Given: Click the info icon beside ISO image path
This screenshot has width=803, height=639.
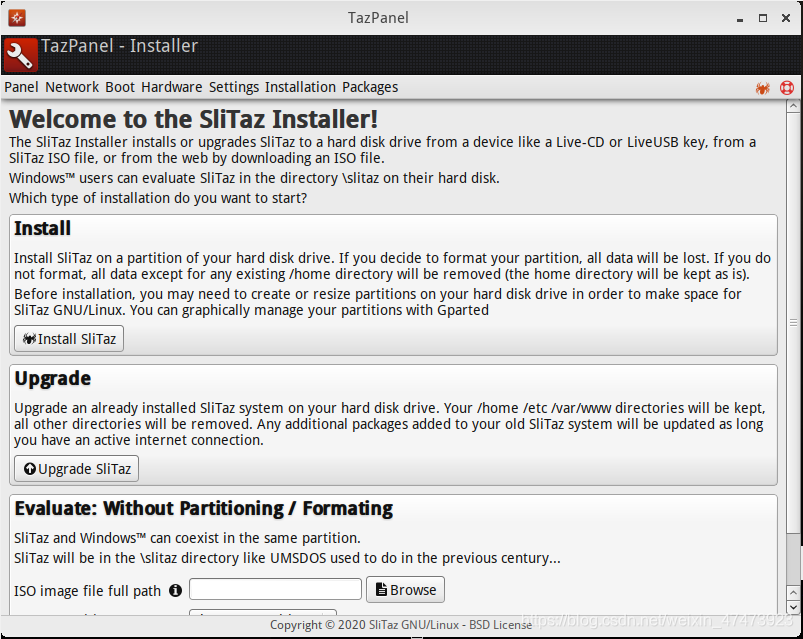Looking at the screenshot, I should pyautogui.click(x=175, y=591).
